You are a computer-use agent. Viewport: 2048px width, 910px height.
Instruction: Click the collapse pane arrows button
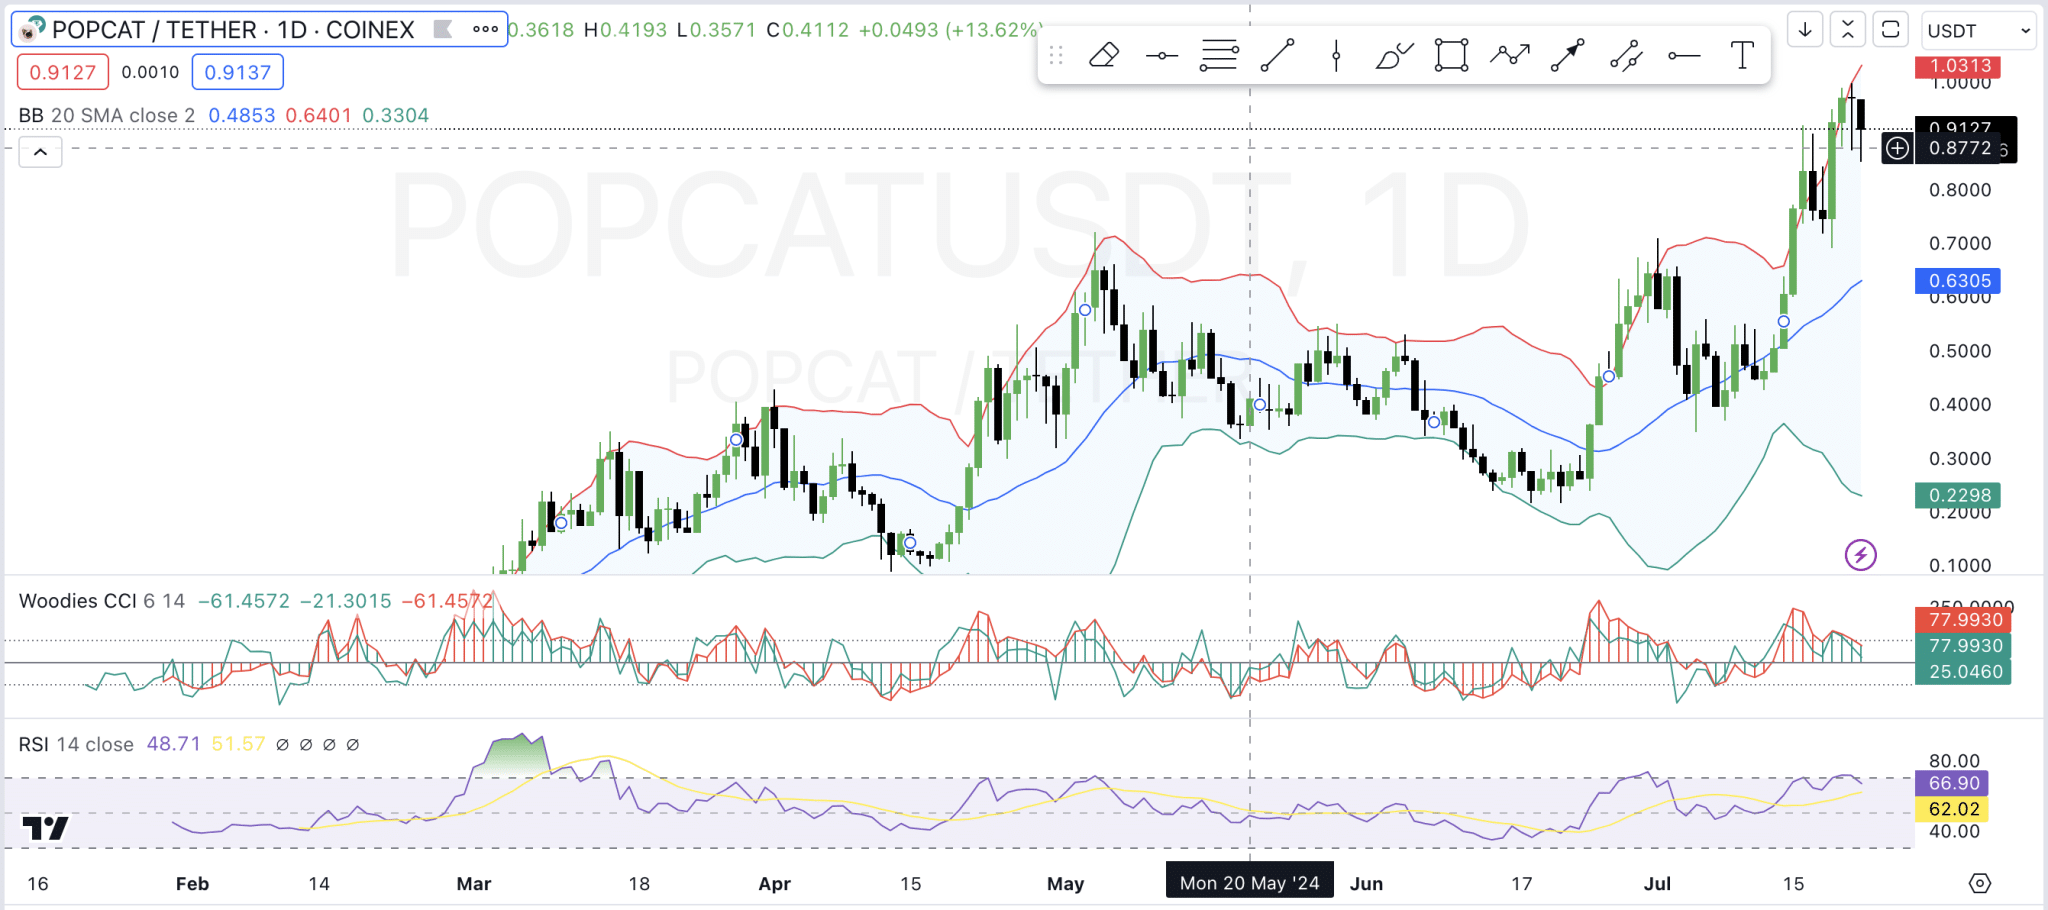point(1848,30)
